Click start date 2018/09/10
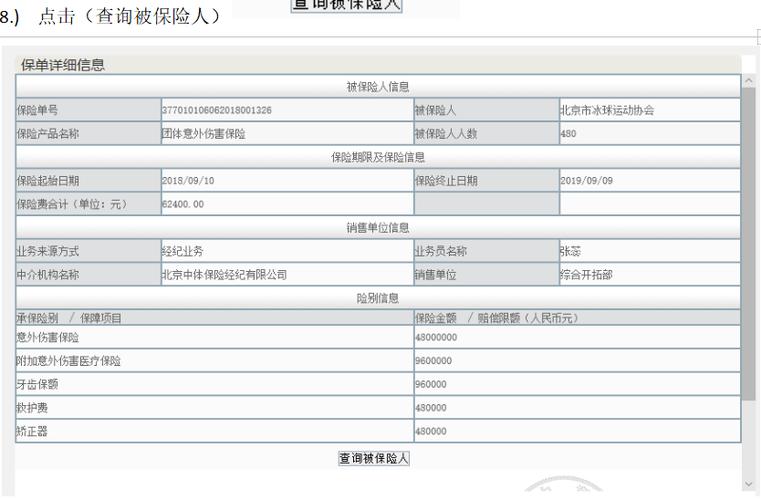Image resolution: width=761 pixels, height=500 pixels. [x=188, y=181]
